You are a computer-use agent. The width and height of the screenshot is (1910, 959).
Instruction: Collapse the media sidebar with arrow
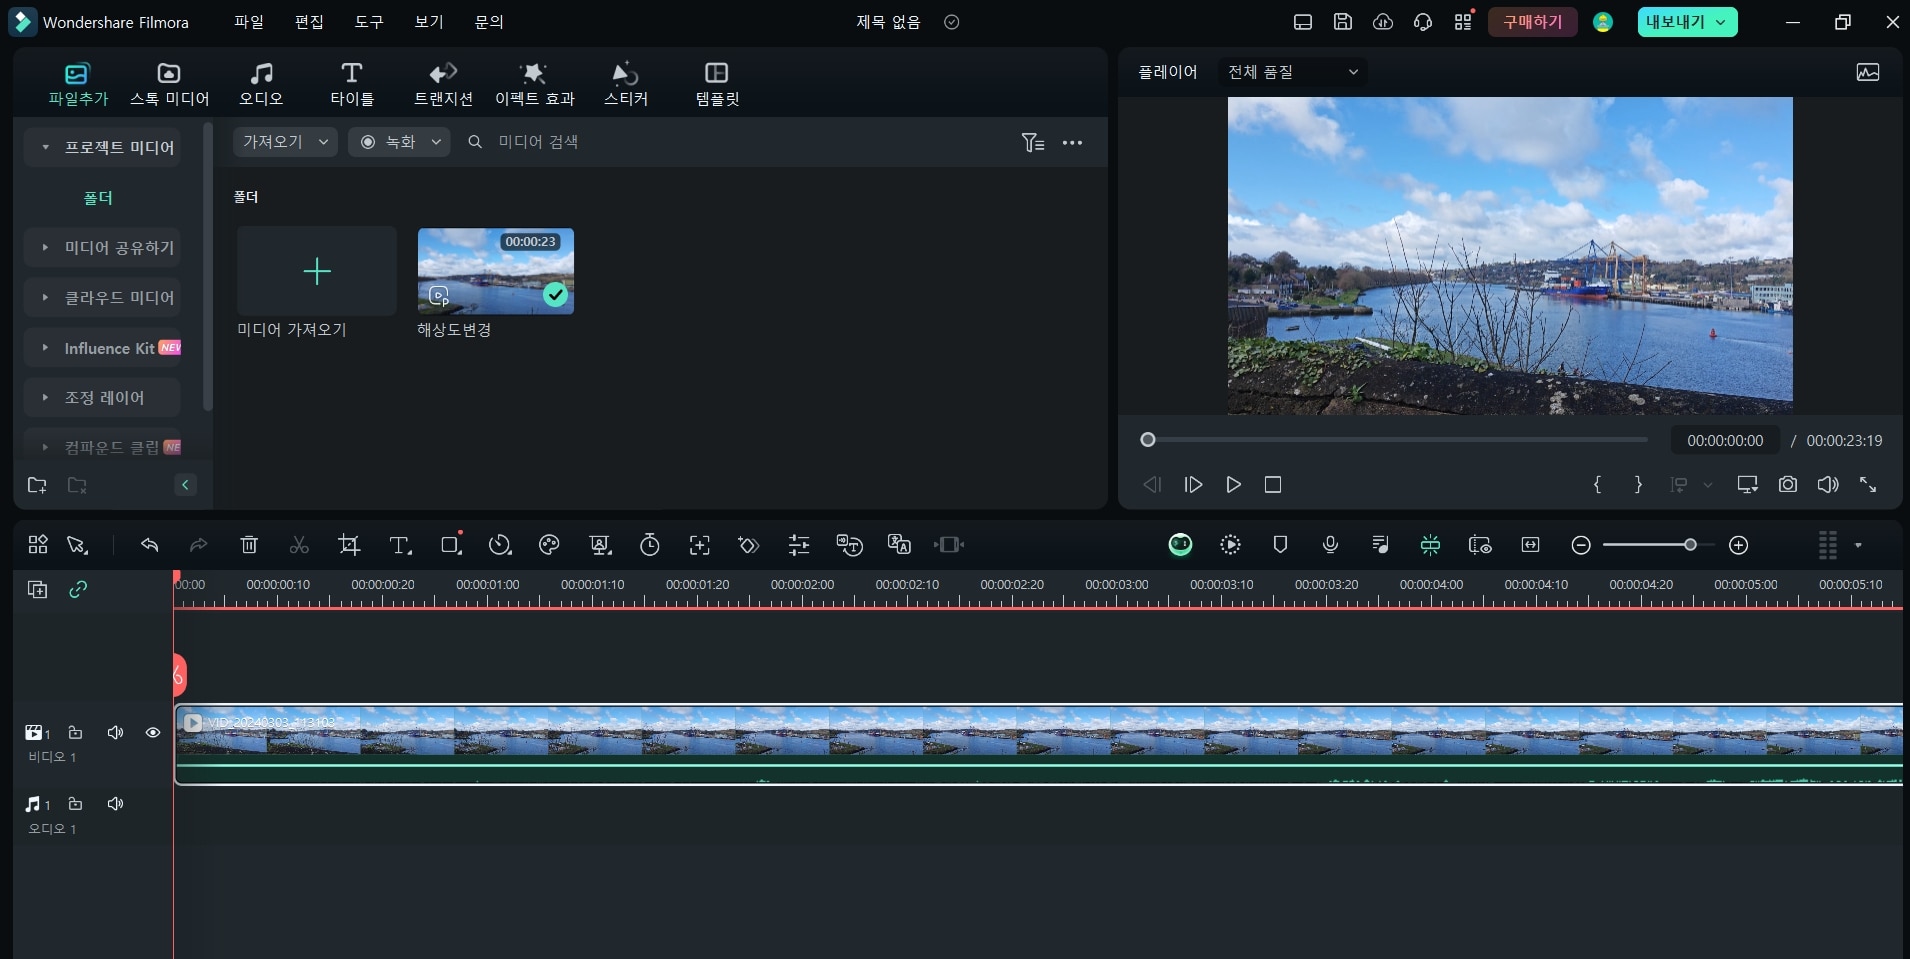185,485
